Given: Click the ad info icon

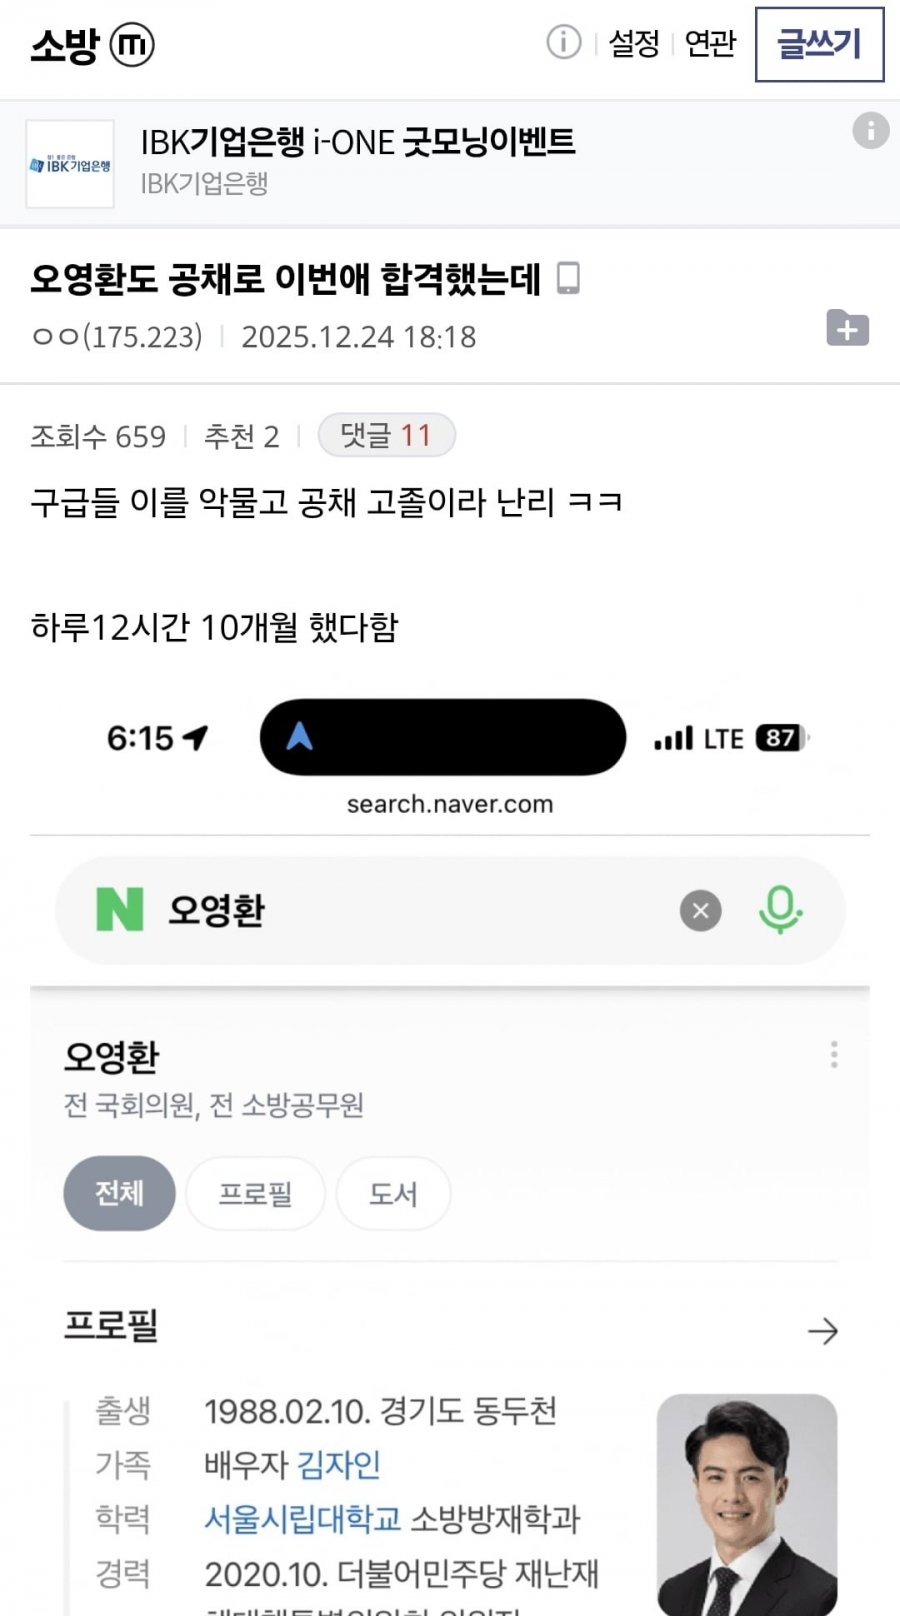Looking at the screenshot, I should click(x=870, y=131).
